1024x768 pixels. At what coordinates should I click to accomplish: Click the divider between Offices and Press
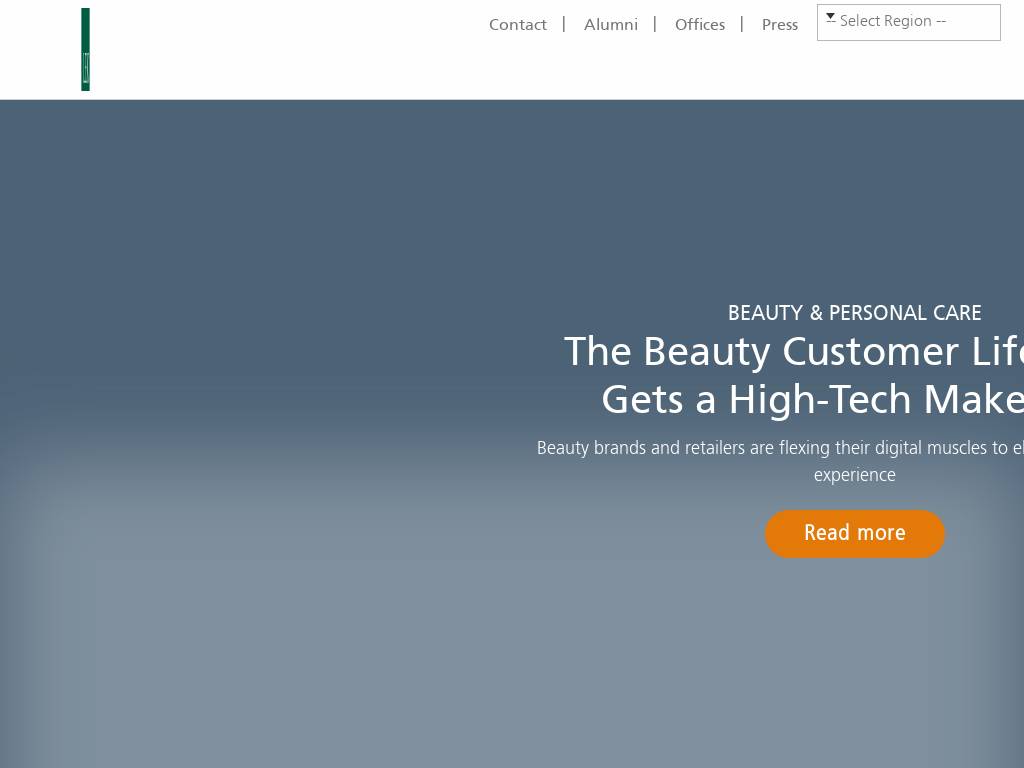(x=742, y=24)
